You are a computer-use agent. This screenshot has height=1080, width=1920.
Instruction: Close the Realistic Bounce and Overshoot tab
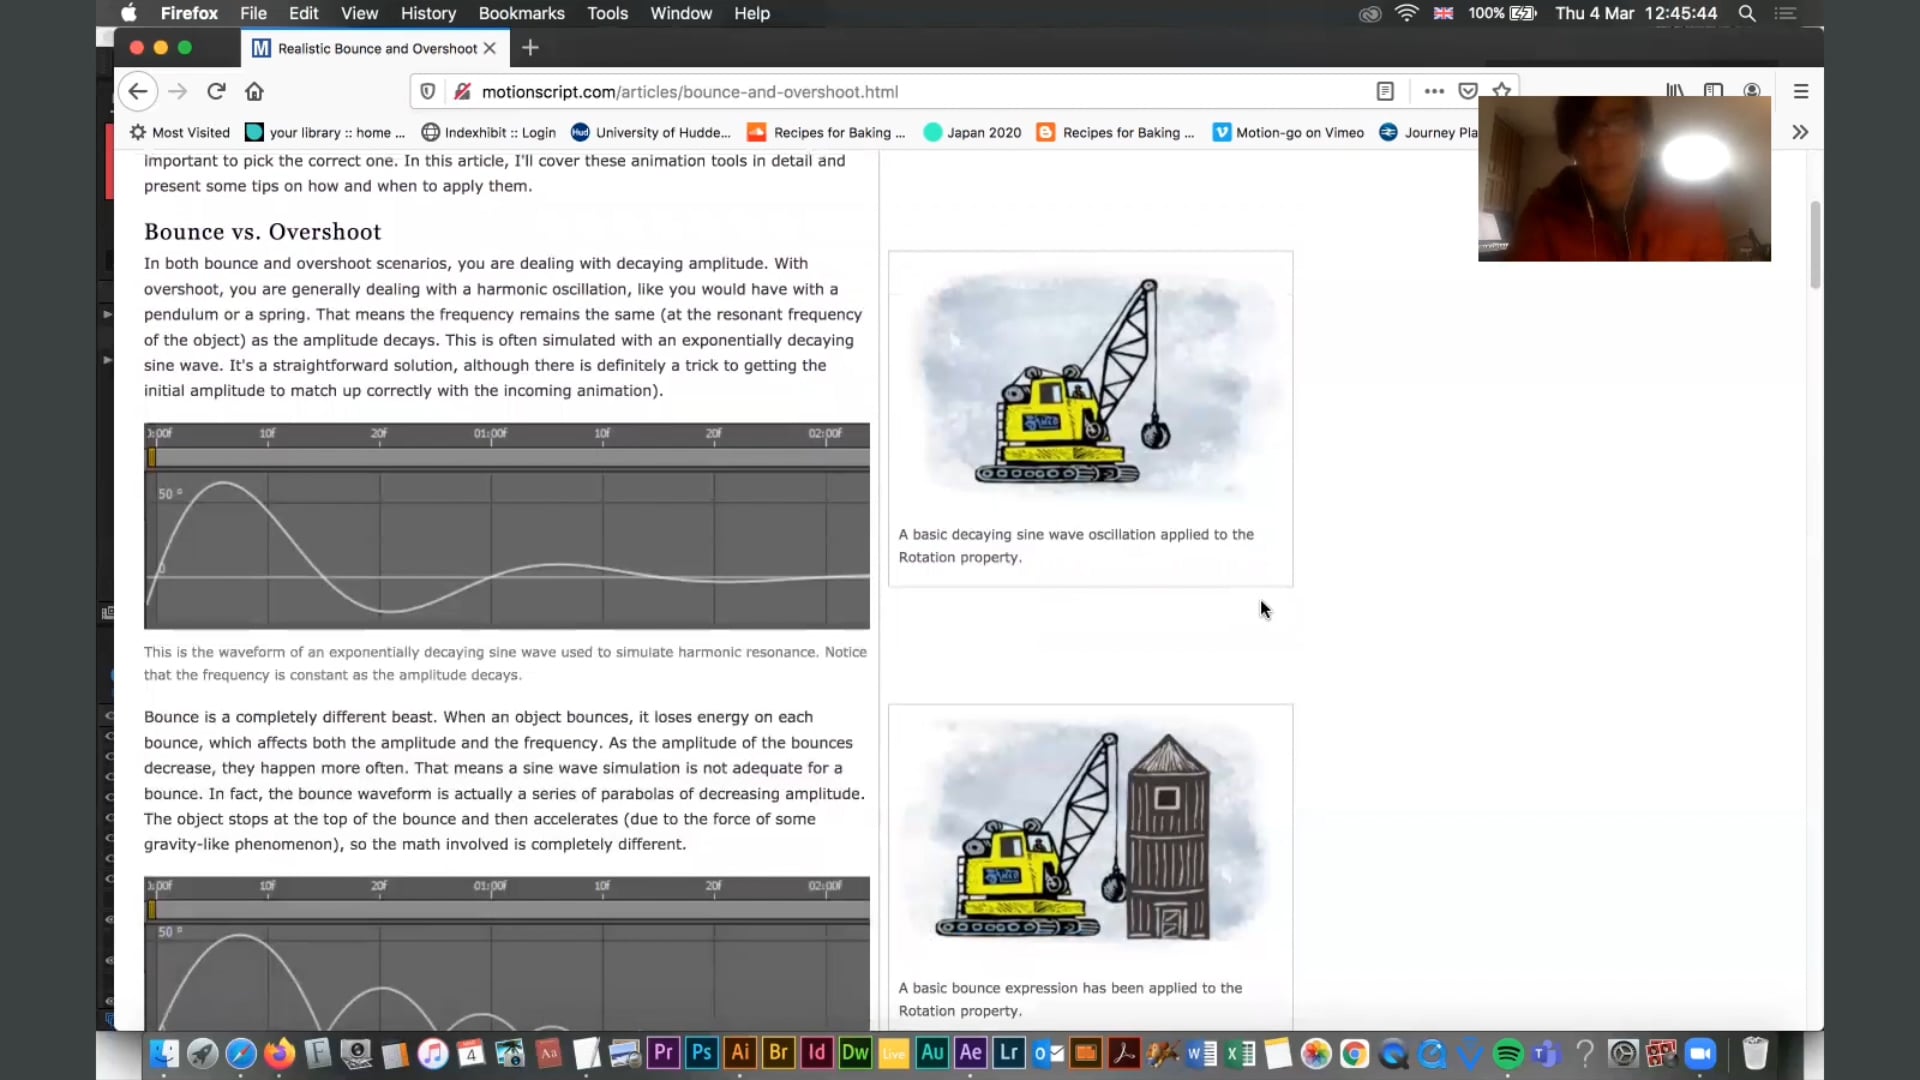489,48
